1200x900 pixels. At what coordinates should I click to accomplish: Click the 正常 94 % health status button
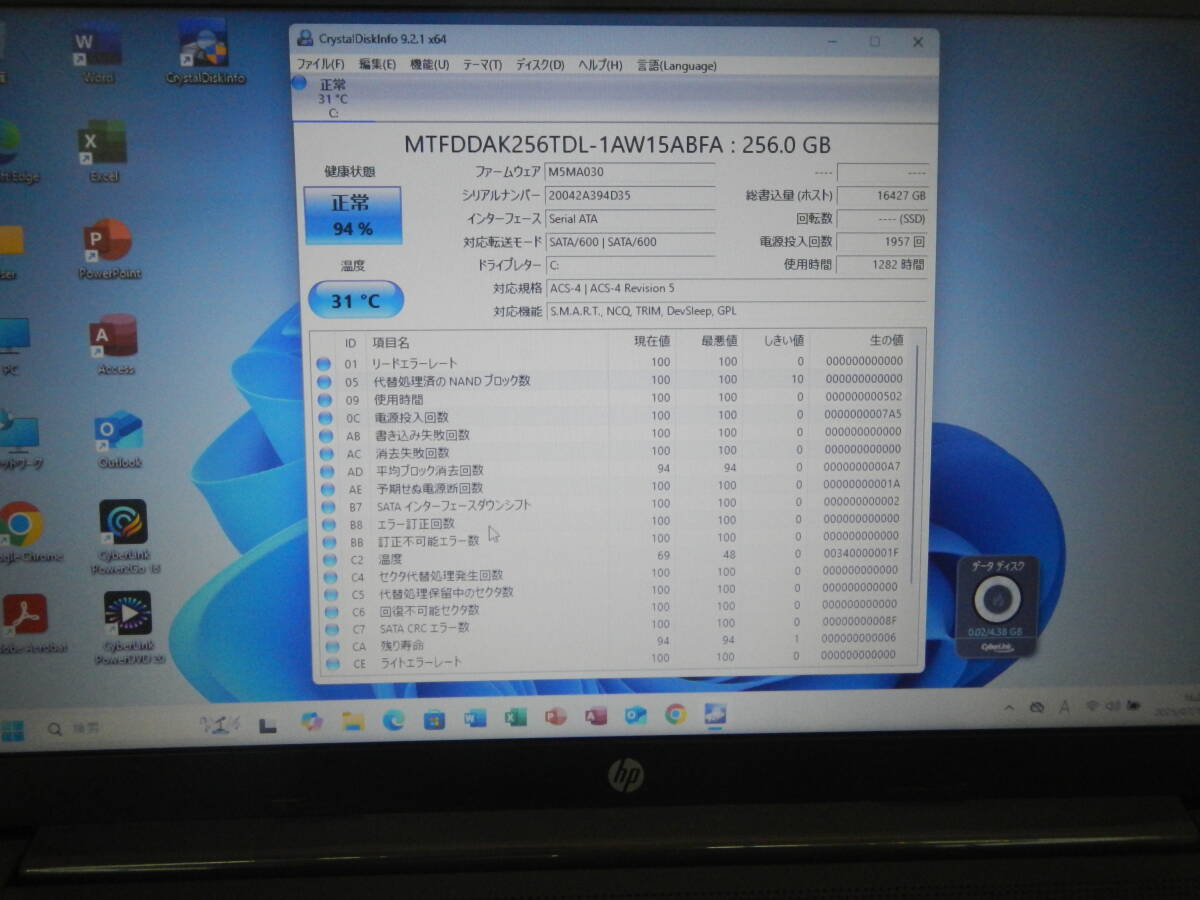tap(352, 215)
